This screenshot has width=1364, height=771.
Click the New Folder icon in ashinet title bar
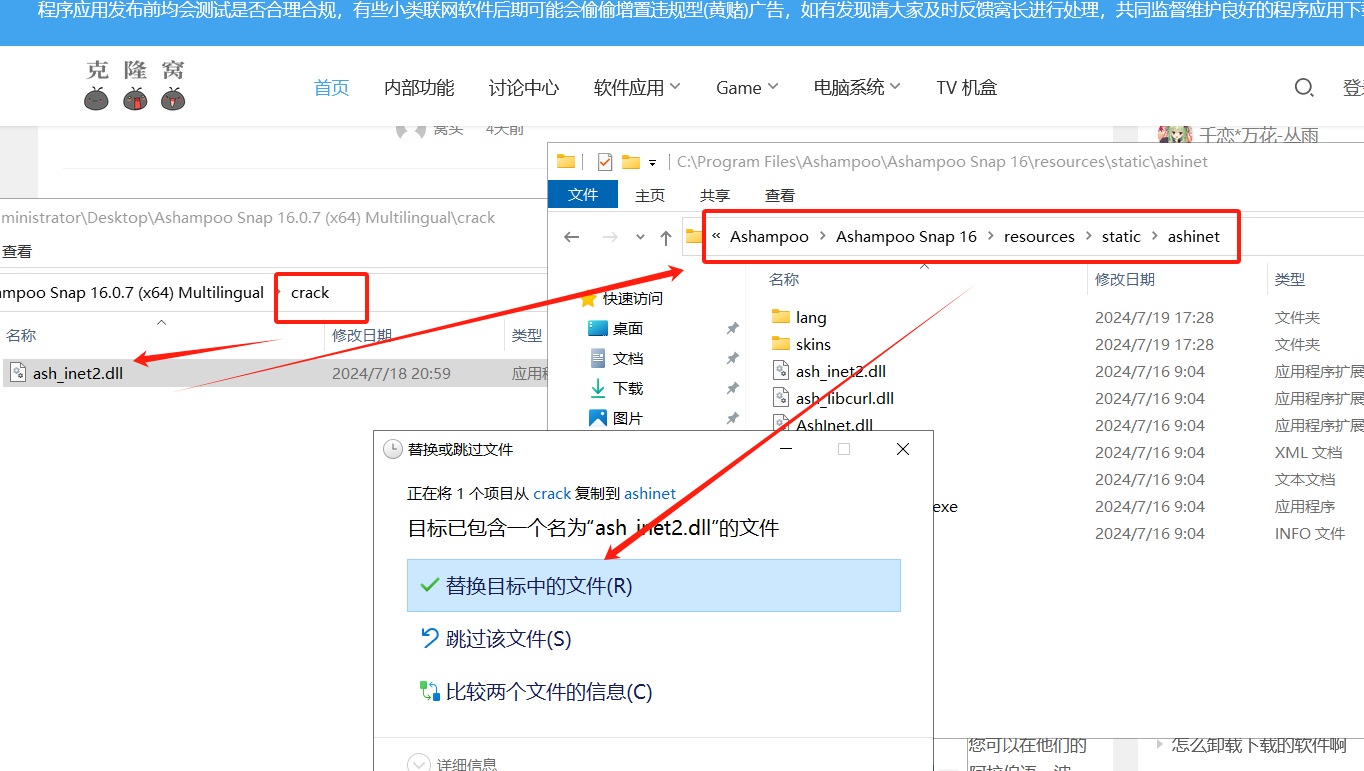pos(630,161)
